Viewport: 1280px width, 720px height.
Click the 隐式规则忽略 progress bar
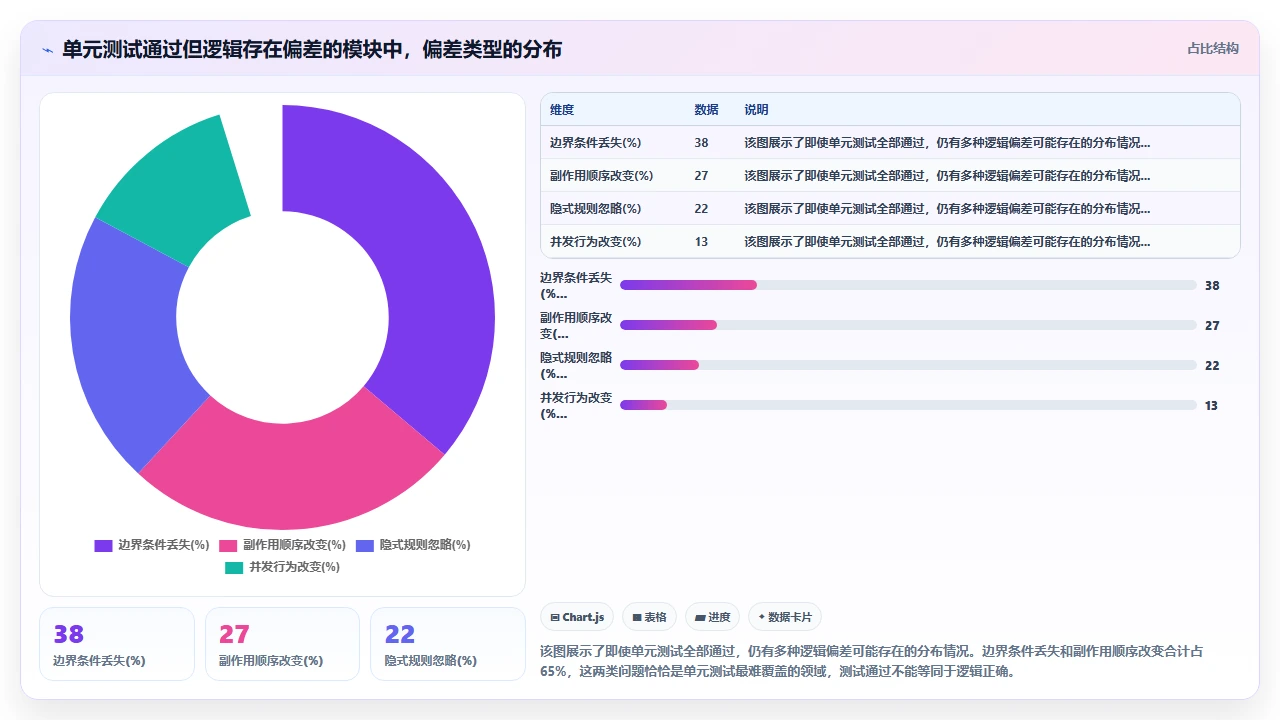(x=908, y=365)
